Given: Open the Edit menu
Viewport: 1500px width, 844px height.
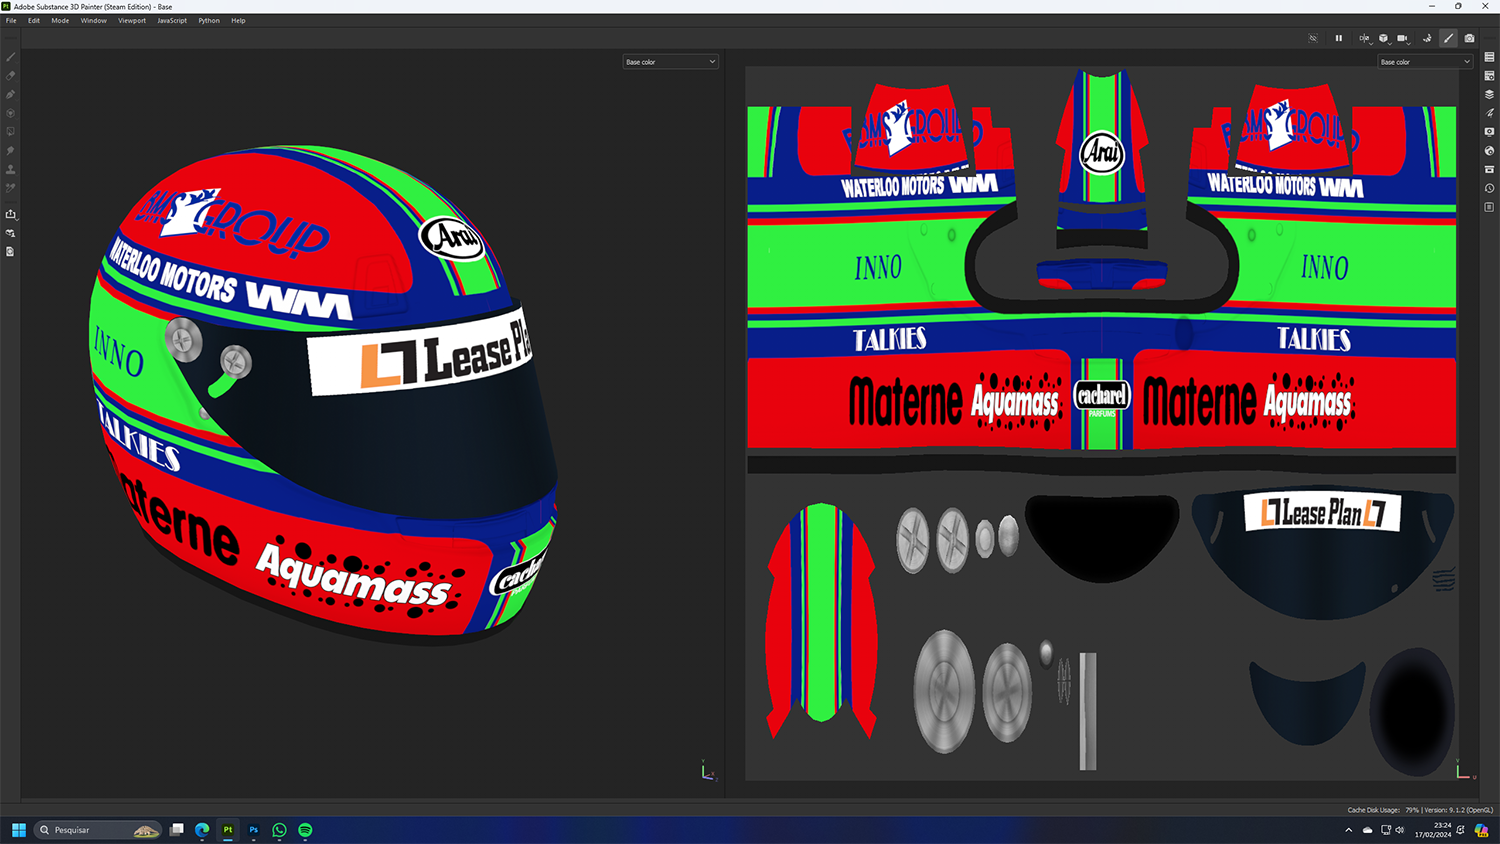Looking at the screenshot, I should [x=34, y=20].
